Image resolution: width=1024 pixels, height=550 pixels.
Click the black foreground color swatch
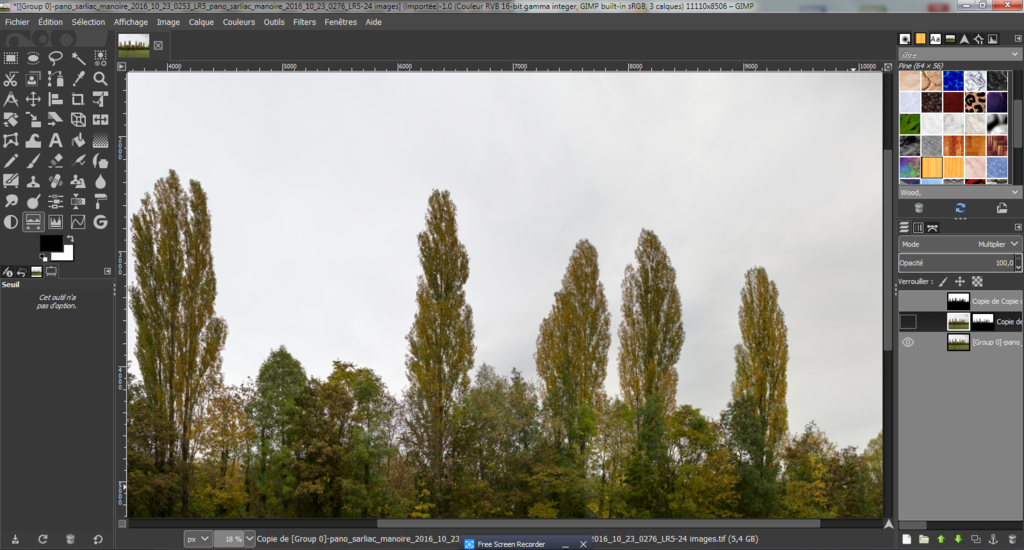click(50, 242)
